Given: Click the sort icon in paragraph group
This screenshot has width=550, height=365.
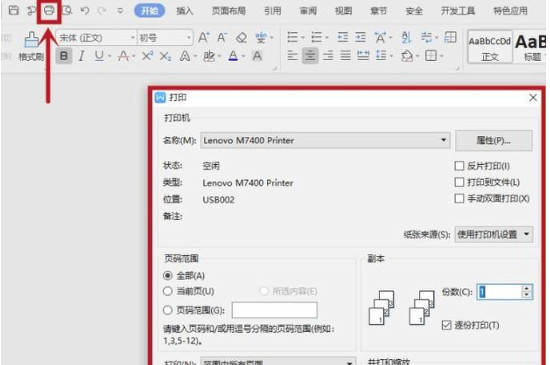Looking at the screenshot, I should click(406, 37).
